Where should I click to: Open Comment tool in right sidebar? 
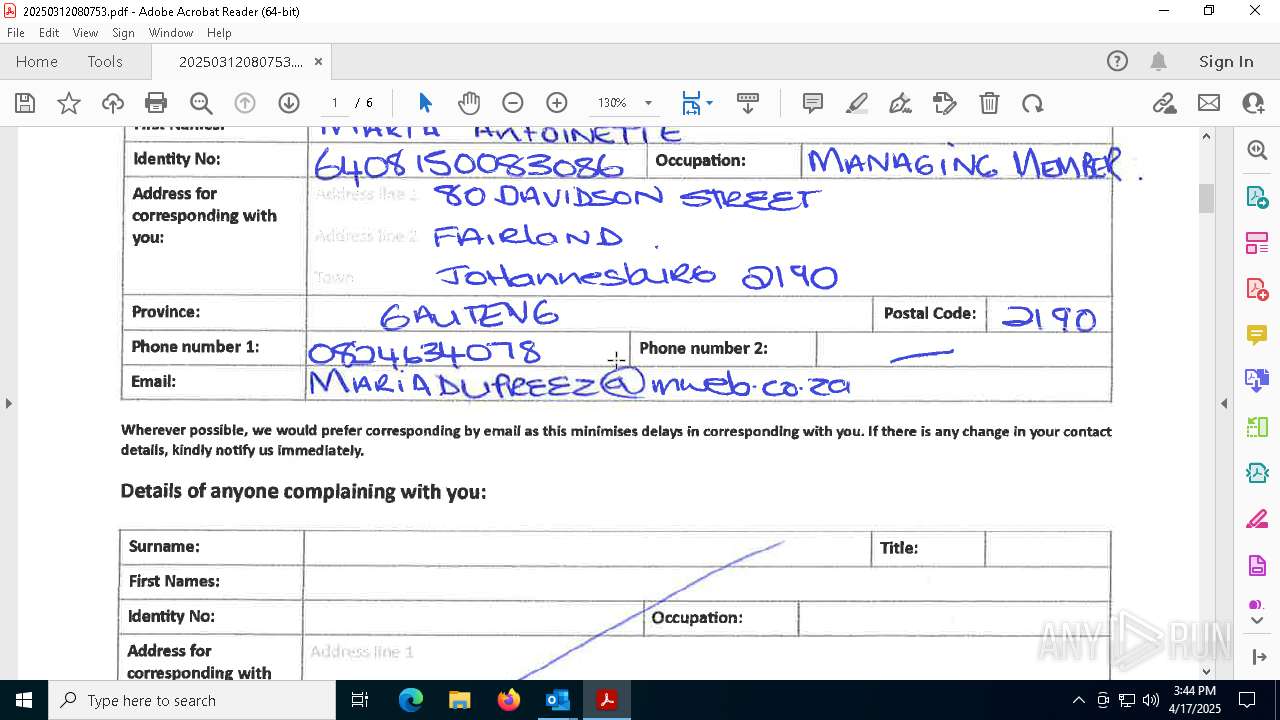(x=1257, y=335)
